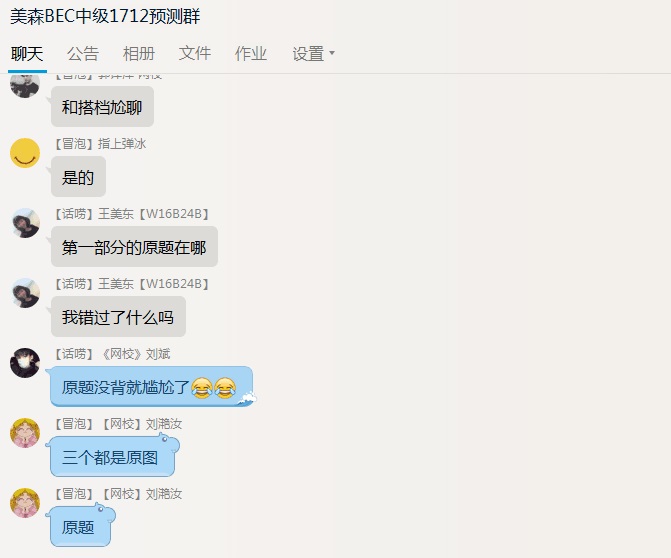Open the 公告 tab

(x=83, y=54)
